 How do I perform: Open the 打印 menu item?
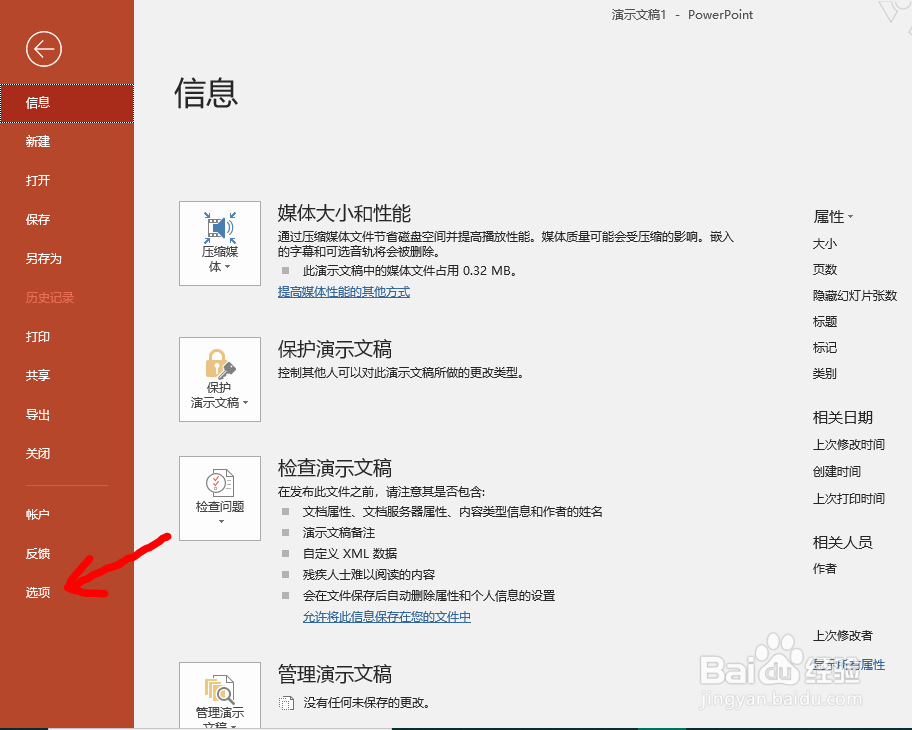(x=37, y=336)
